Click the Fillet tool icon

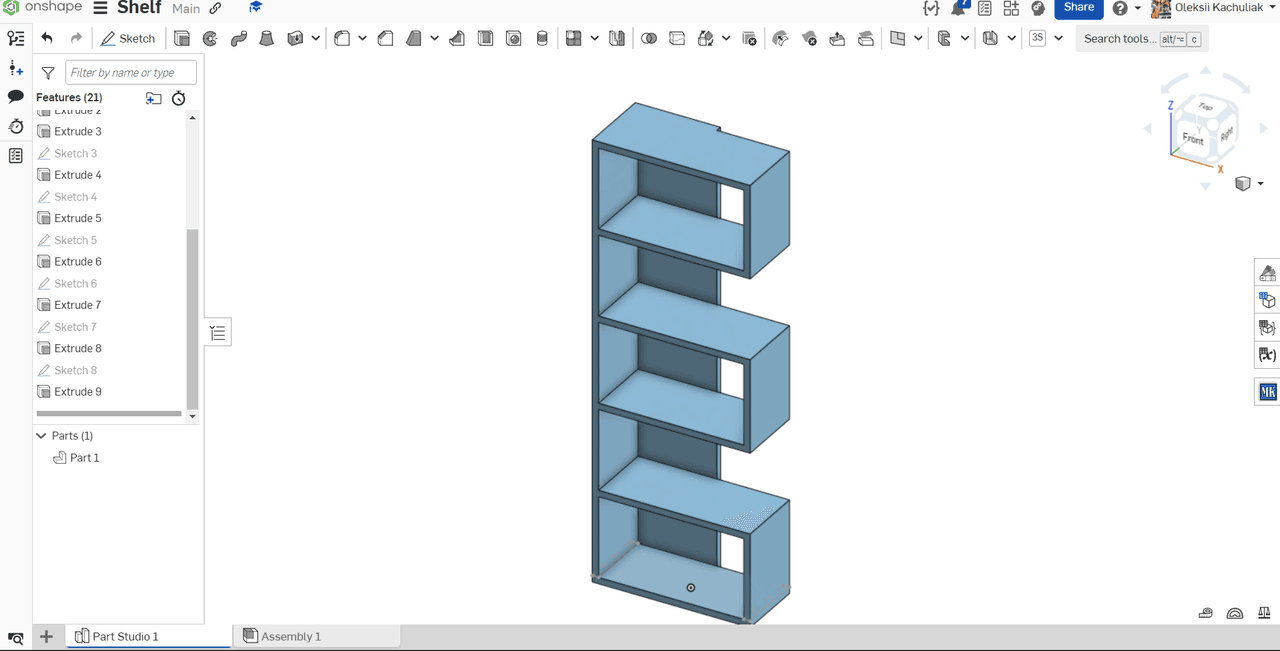[x=342, y=39]
